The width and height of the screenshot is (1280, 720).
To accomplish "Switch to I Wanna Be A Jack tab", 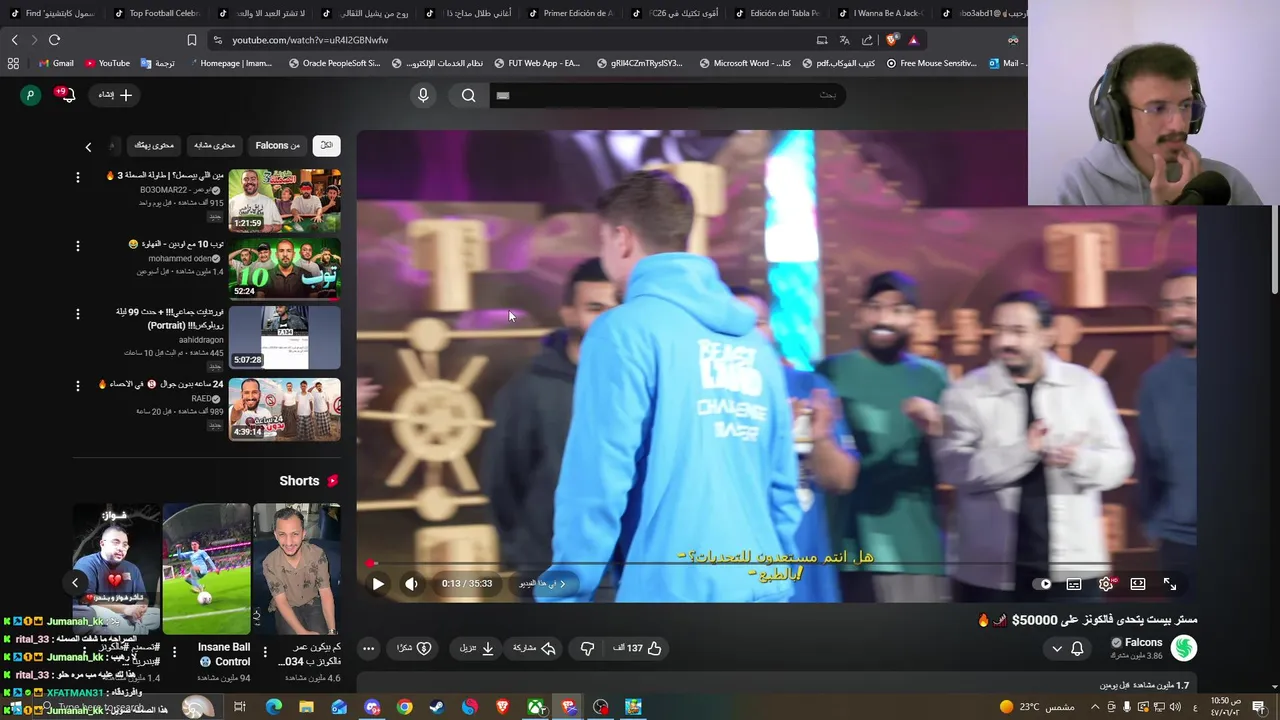I will coord(880,13).
